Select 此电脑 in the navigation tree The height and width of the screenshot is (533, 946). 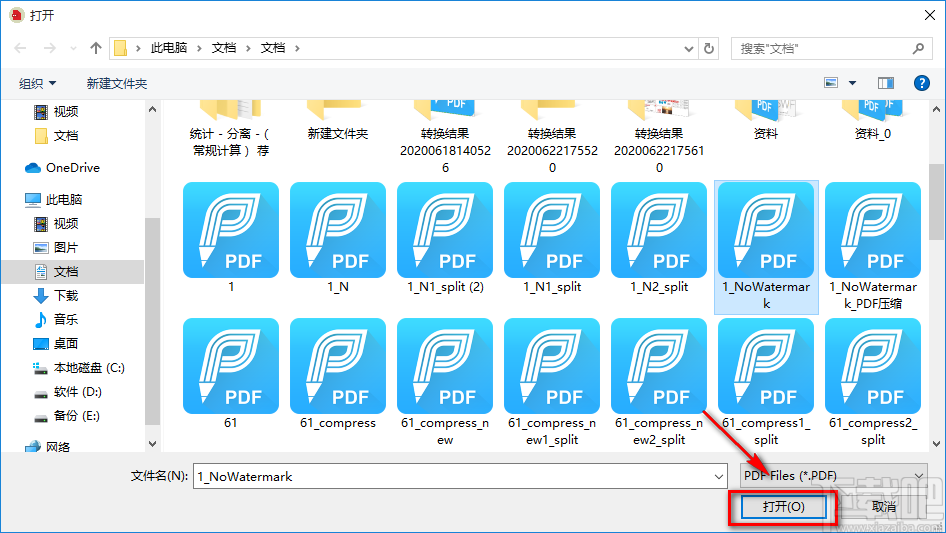coord(54,199)
